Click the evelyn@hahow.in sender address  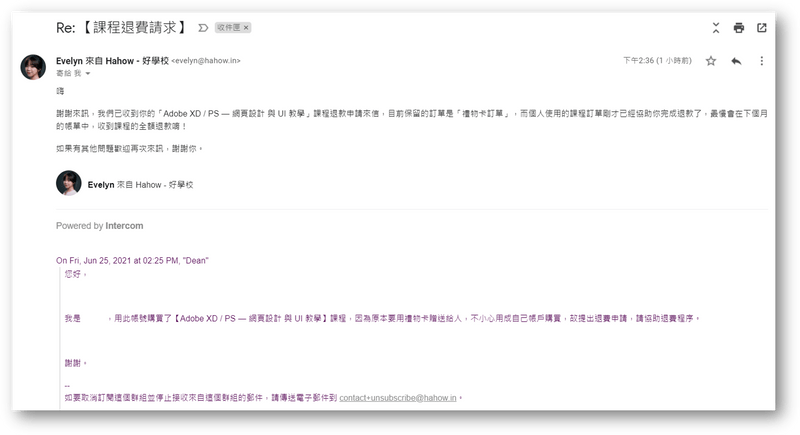click(206, 61)
